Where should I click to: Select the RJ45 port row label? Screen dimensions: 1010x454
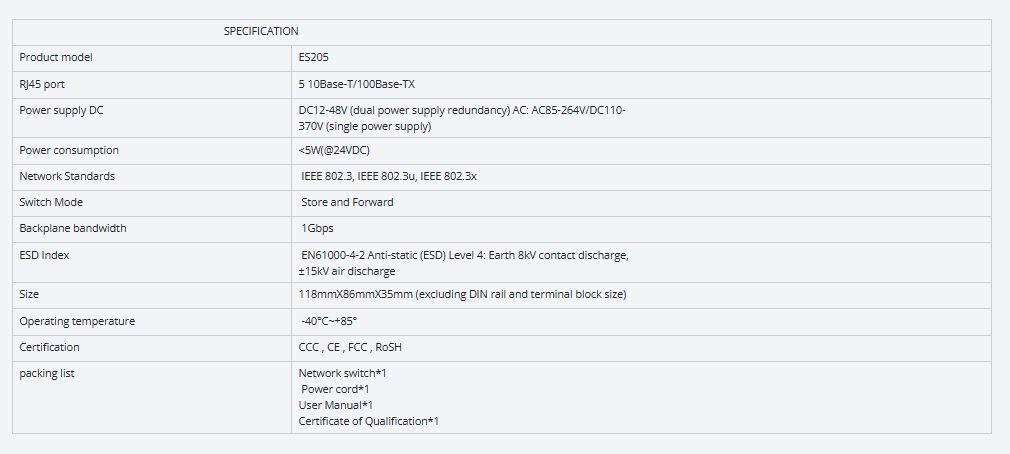click(42, 84)
